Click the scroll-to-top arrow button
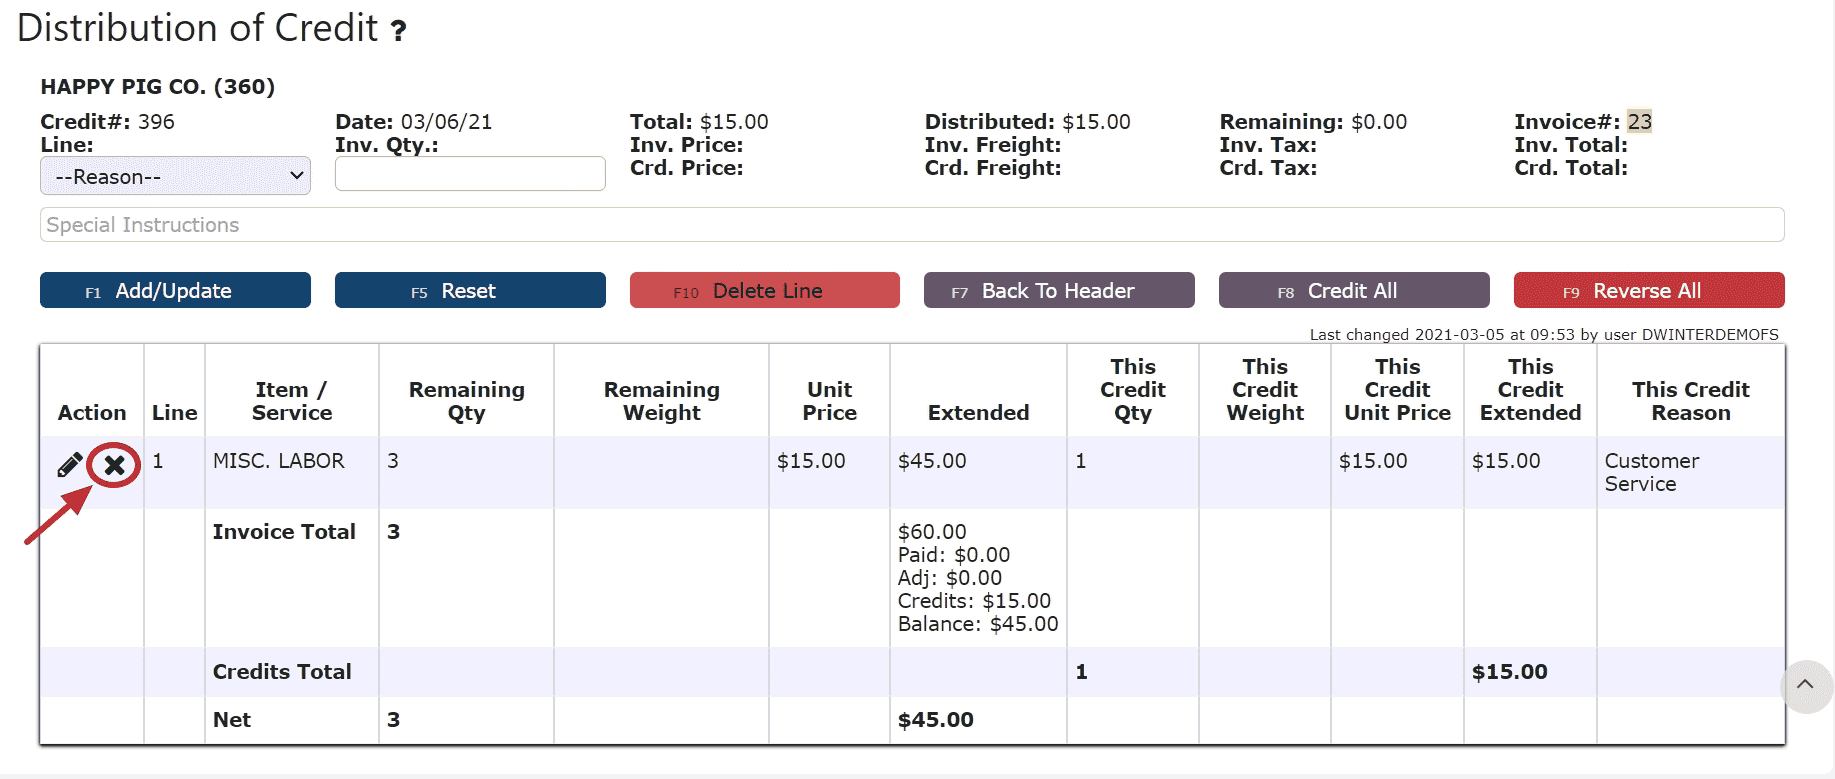This screenshot has height=779, width=1835. [1805, 685]
